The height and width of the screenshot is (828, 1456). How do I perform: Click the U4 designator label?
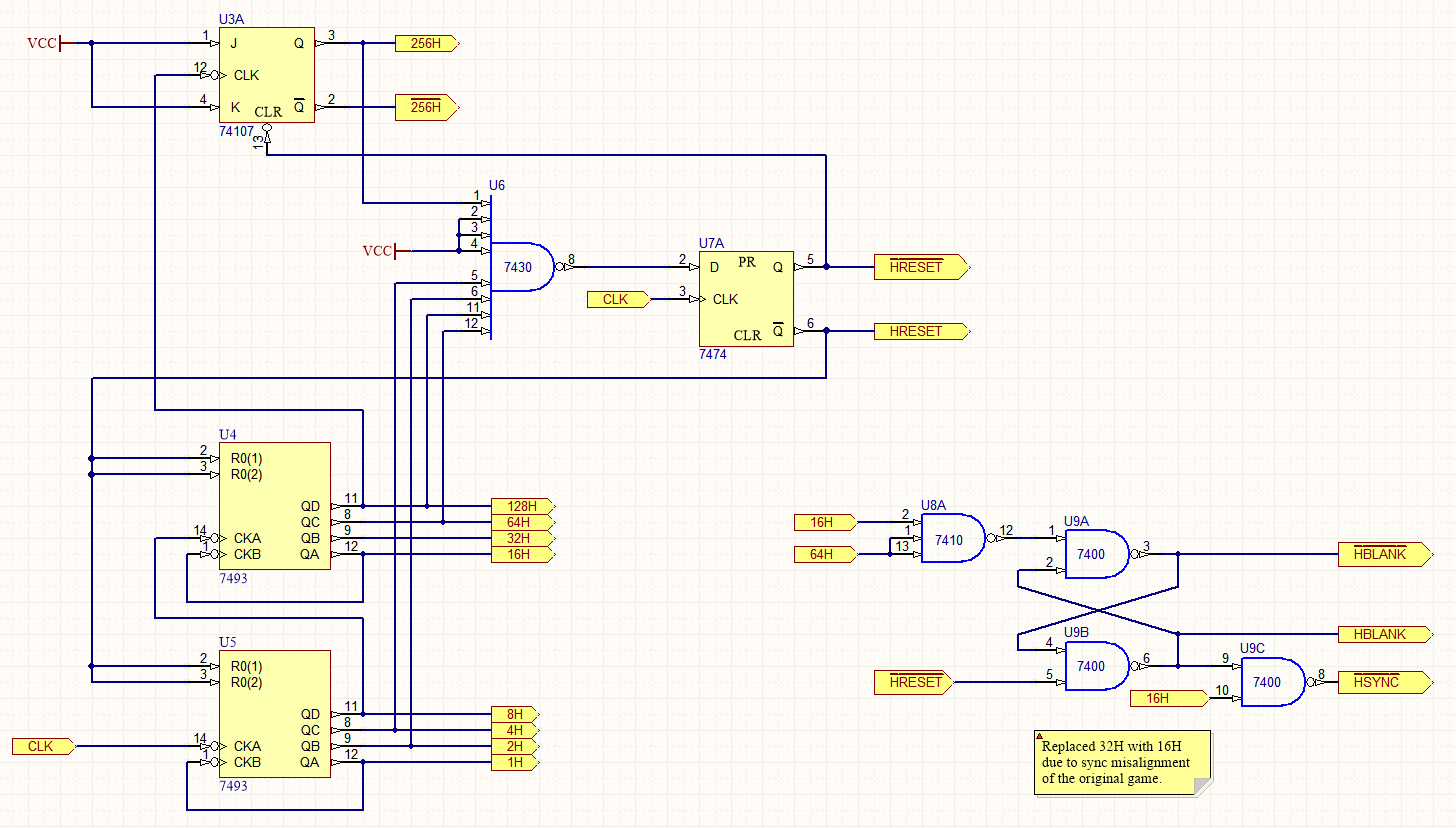pos(227,435)
